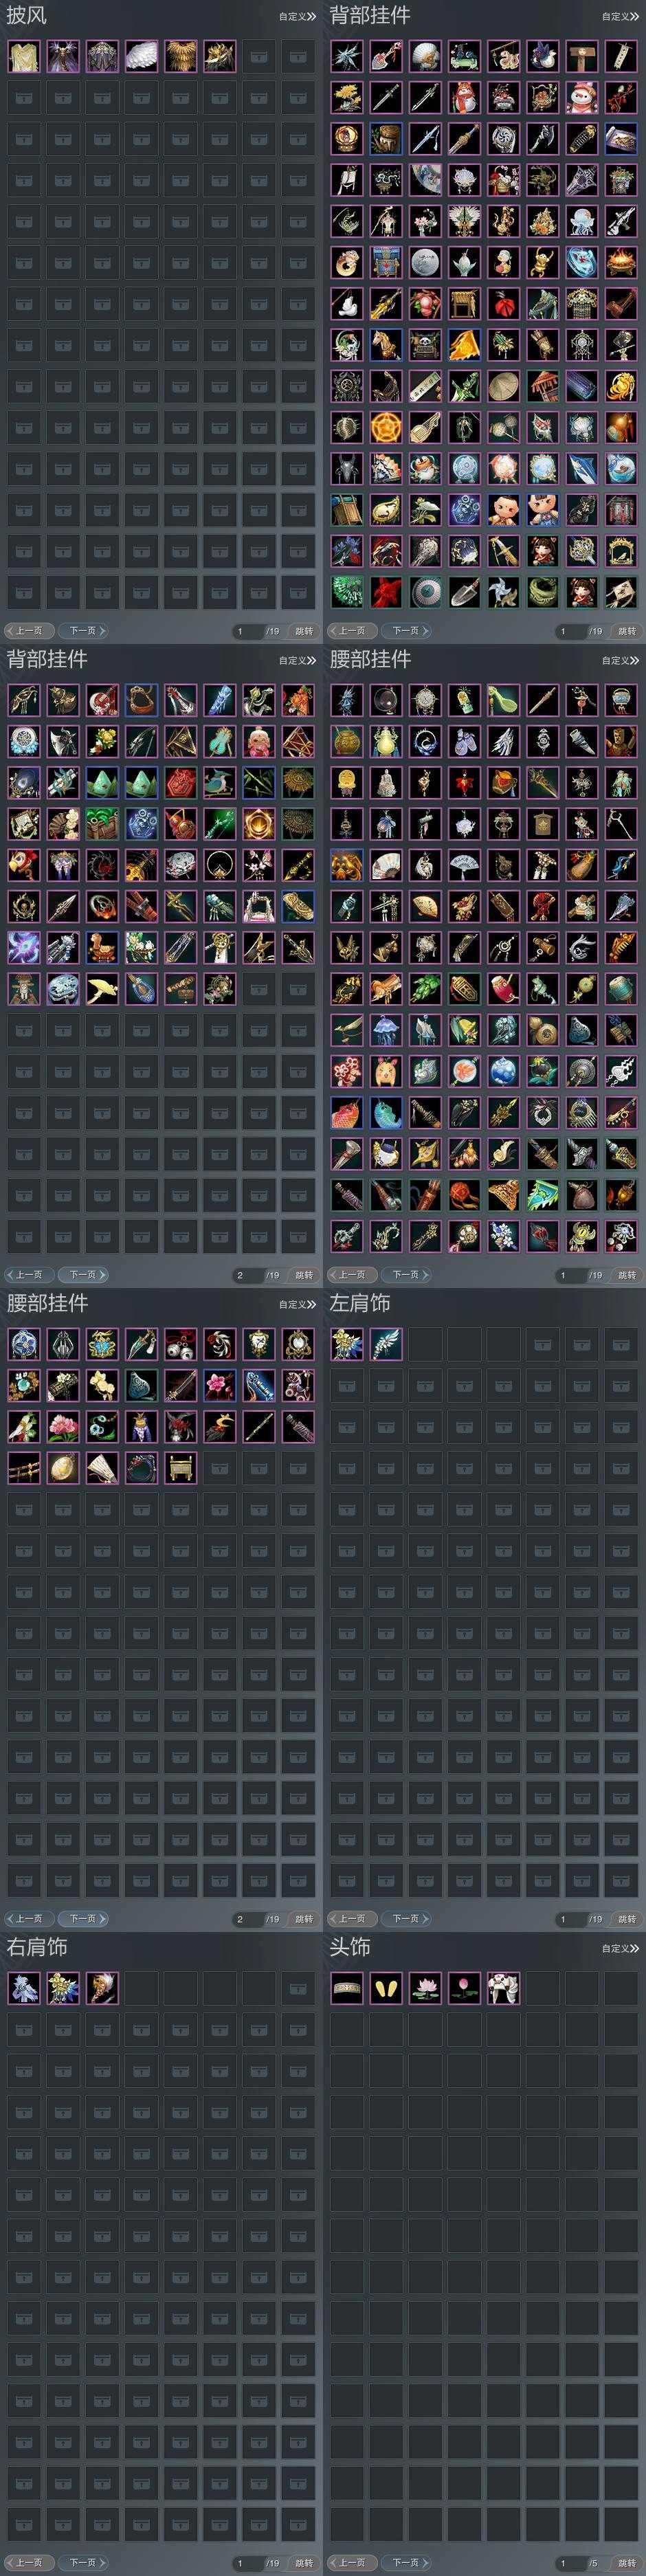Image resolution: width=646 pixels, height=2576 pixels.
Task: Click the first empty slot after 左肩饰 icons
Action: click(425, 1344)
